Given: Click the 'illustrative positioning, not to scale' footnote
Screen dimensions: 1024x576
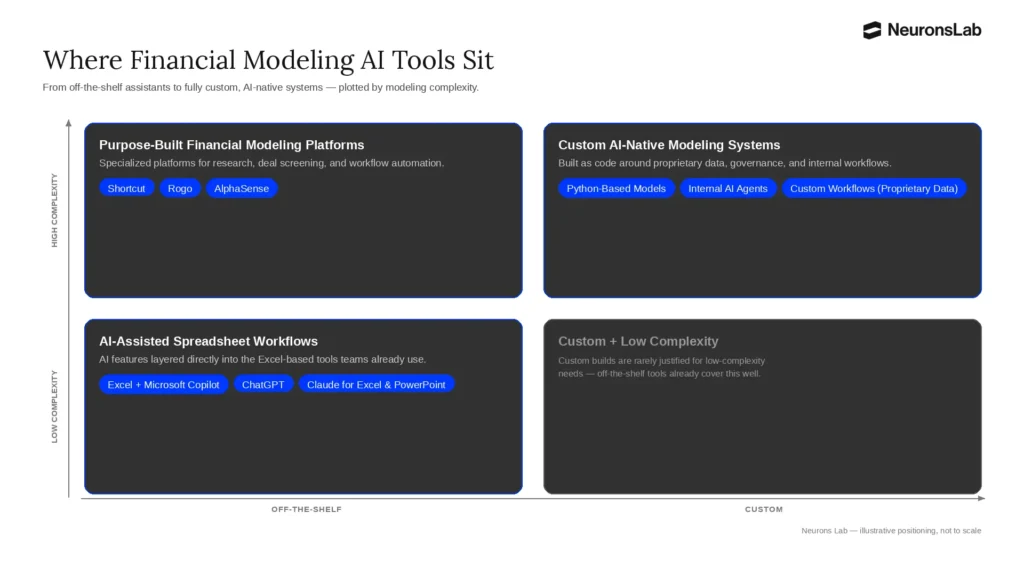Looking at the screenshot, I should (891, 531).
